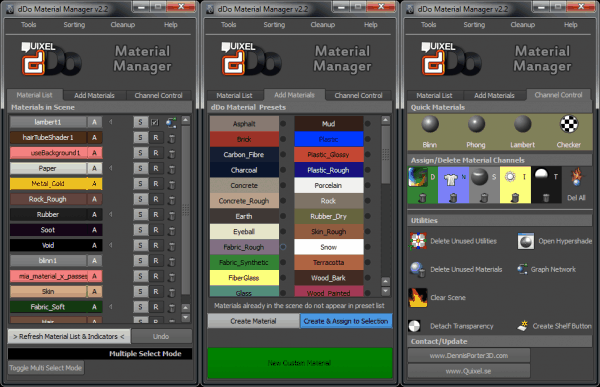Delete Paper material with its trash icon
Image resolution: width=600 pixels, height=387 pixels.
[x=172, y=169]
